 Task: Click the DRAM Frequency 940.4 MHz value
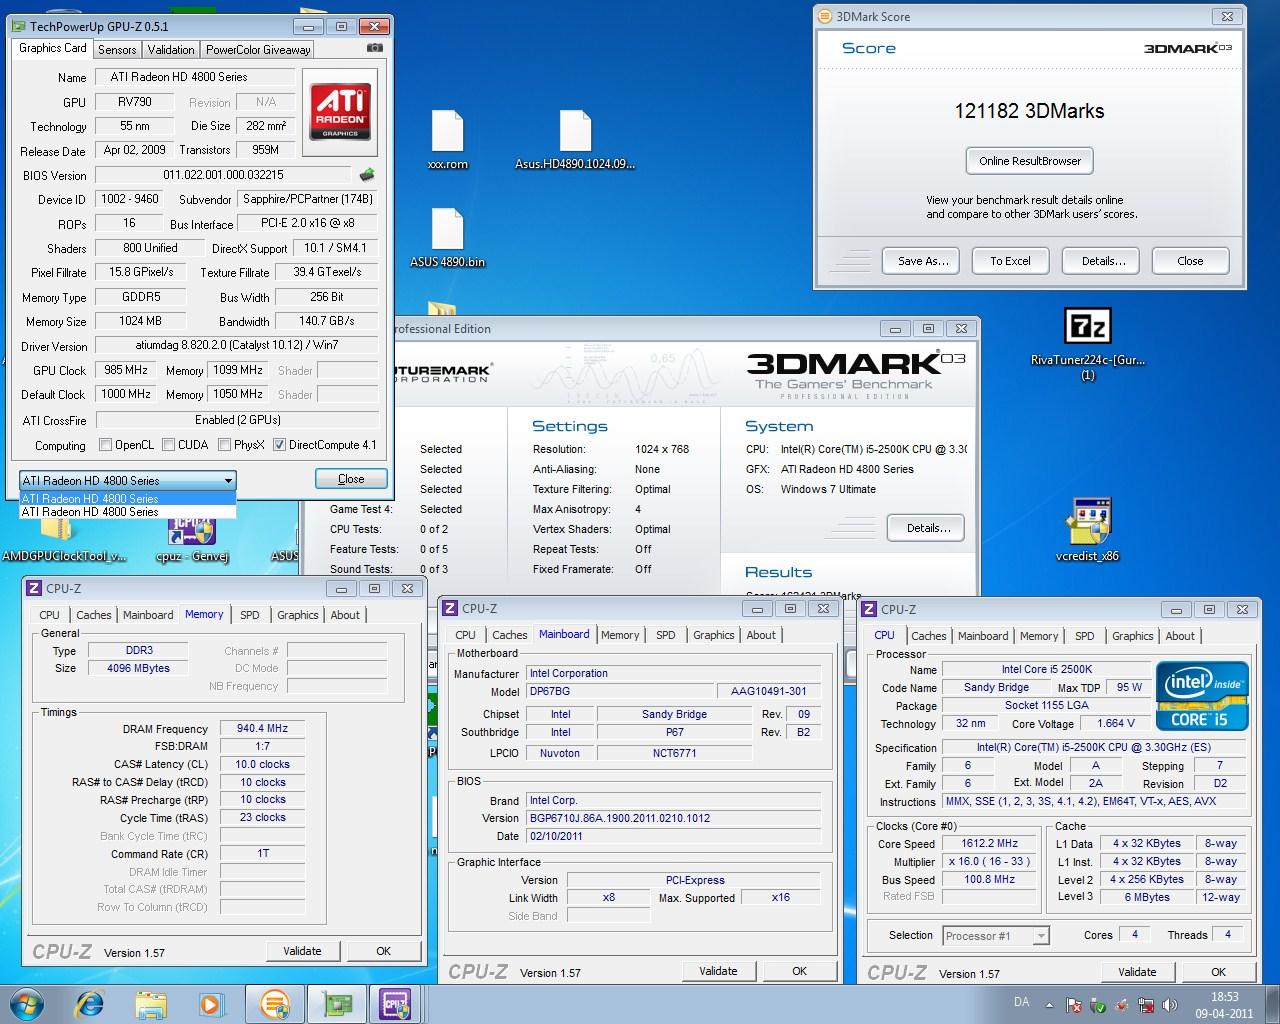coord(262,729)
